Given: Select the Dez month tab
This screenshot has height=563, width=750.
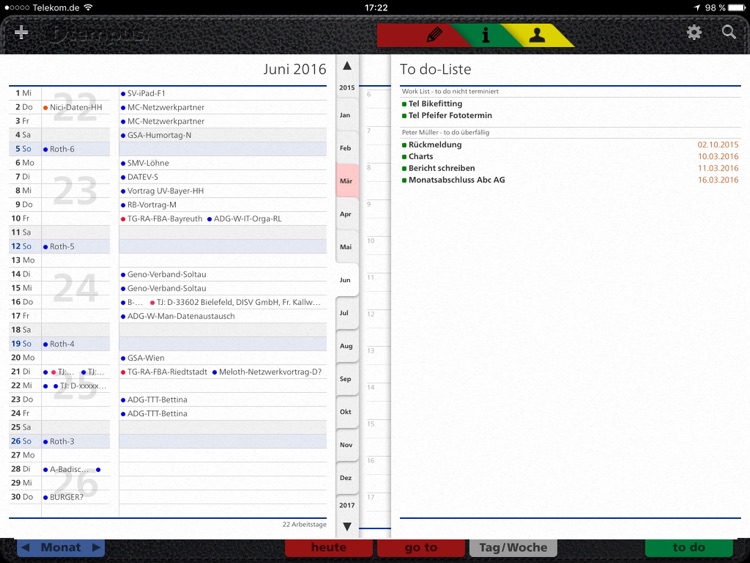Looking at the screenshot, I should coord(345,478).
